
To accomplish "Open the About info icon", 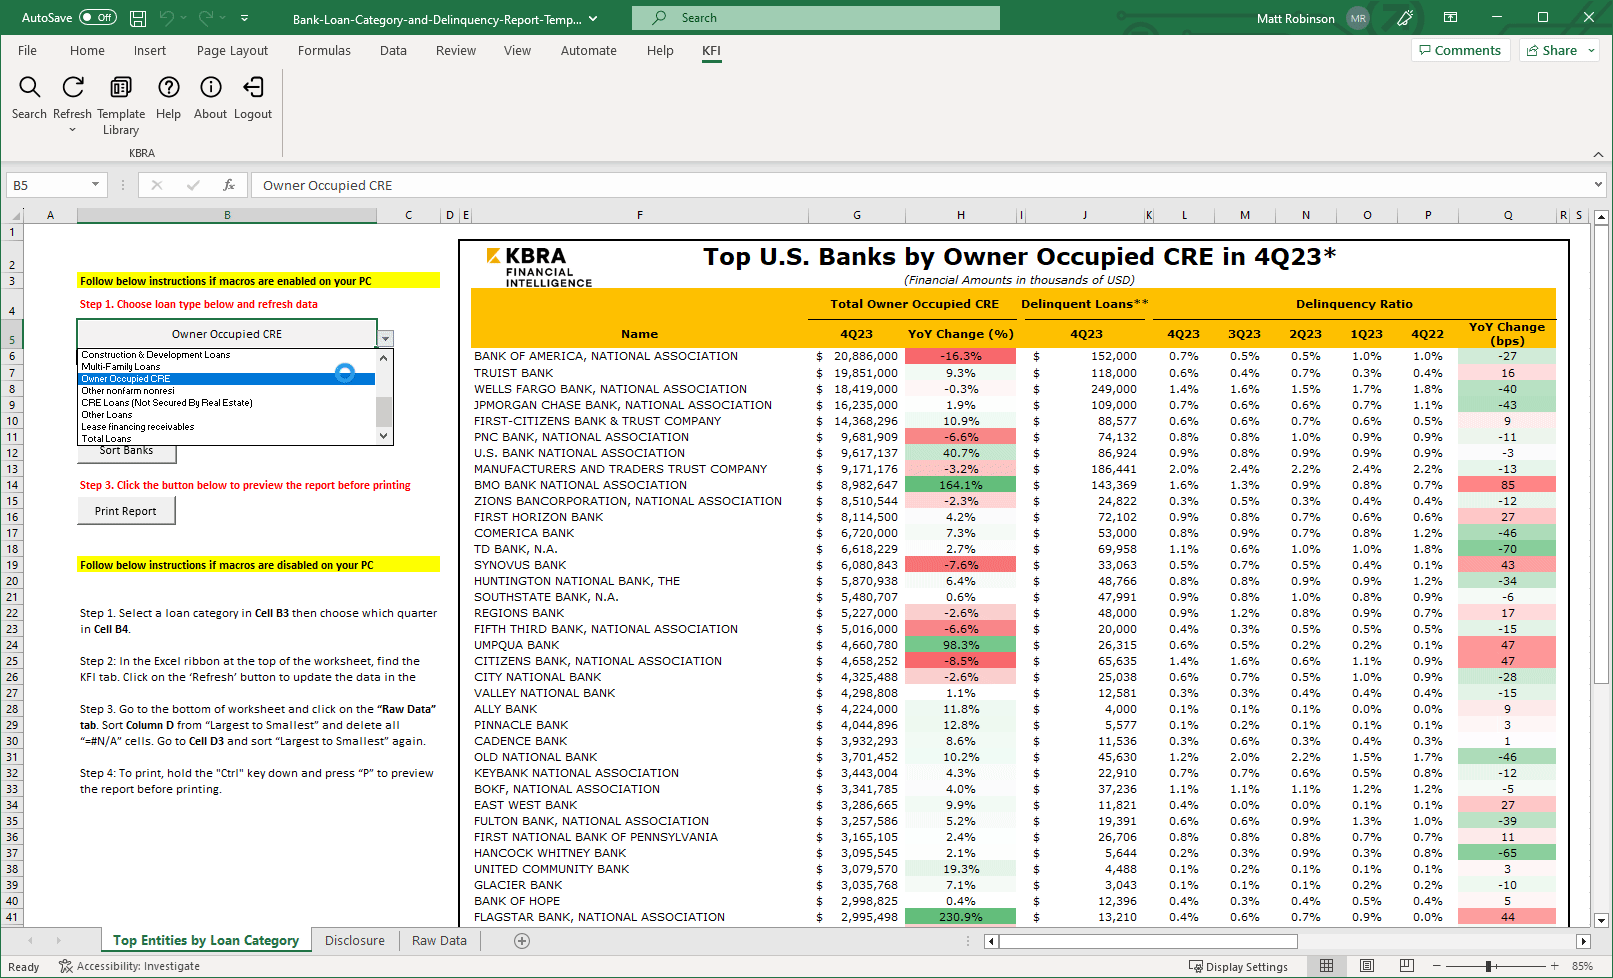I will tap(210, 88).
